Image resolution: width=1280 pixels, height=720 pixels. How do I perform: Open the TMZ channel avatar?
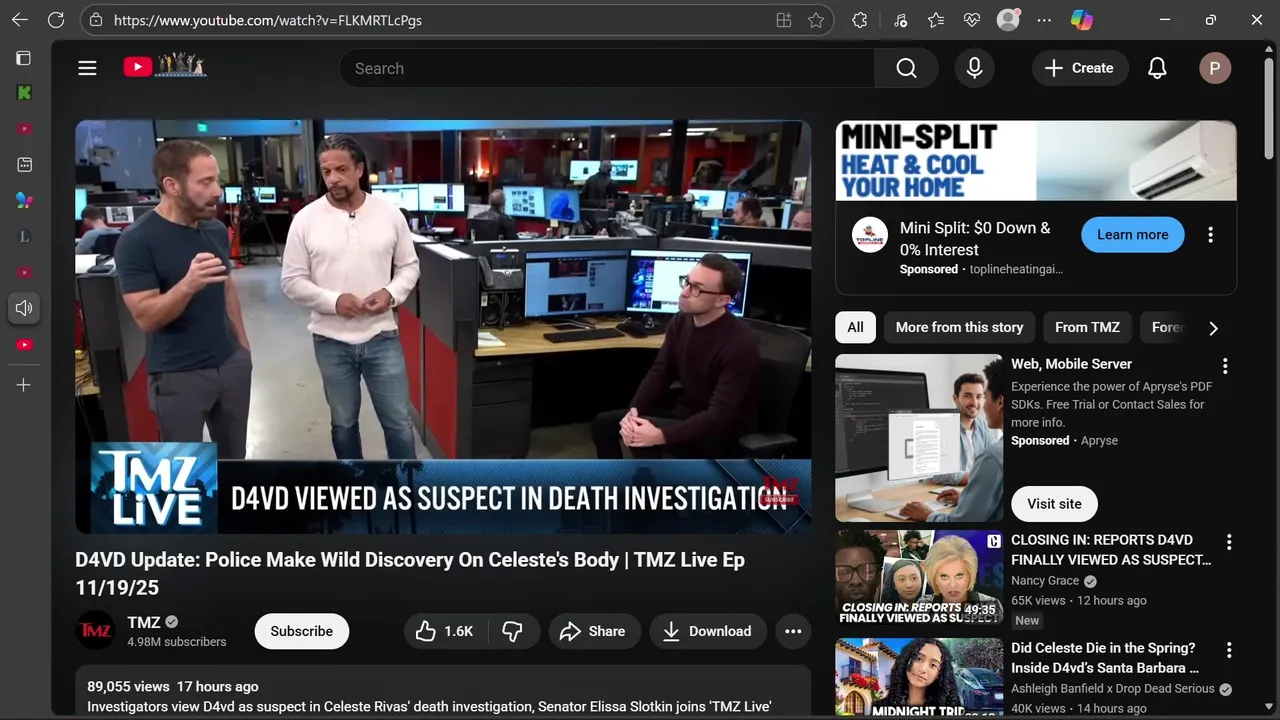click(x=95, y=630)
